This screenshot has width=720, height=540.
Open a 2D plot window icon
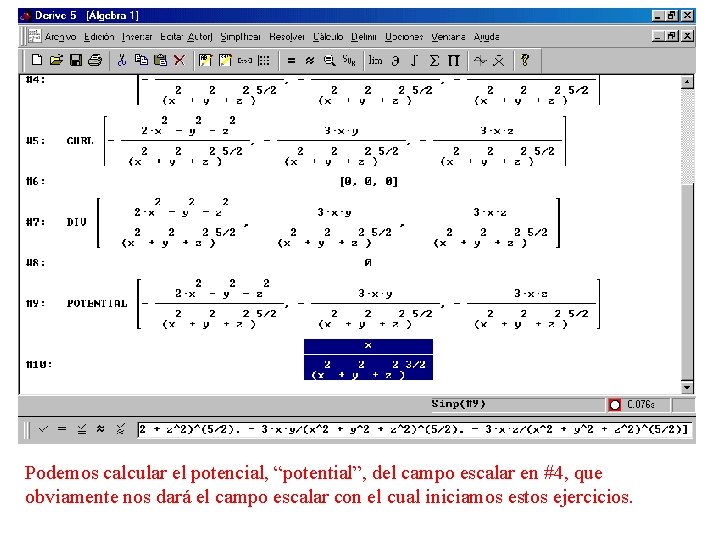tap(480, 60)
